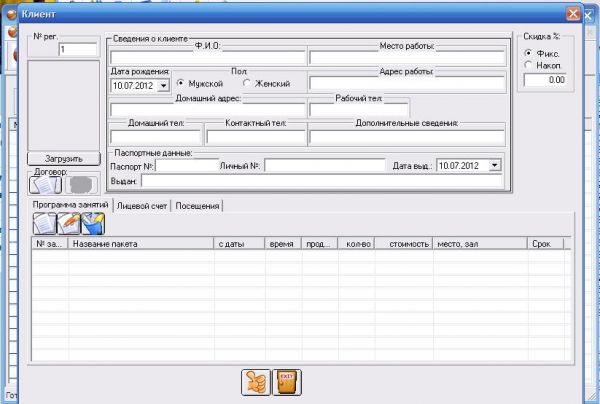Click the new document icon under Программа занятий
Screen dimensions: 600x404
click(46, 225)
